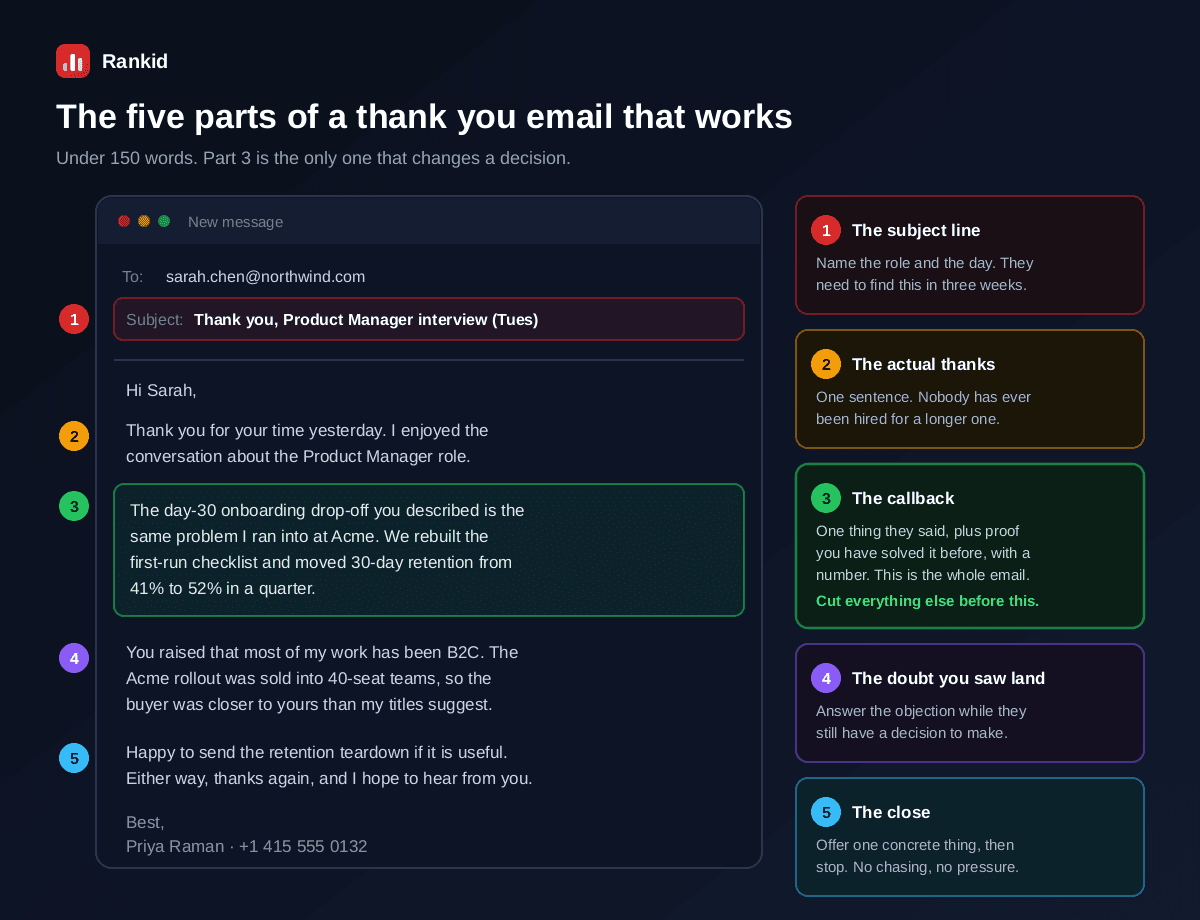Viewport: 1200px width, 920px height.
Task: Click the red window dot in New message
Action: pyautogui.click(x=124, y=221)
